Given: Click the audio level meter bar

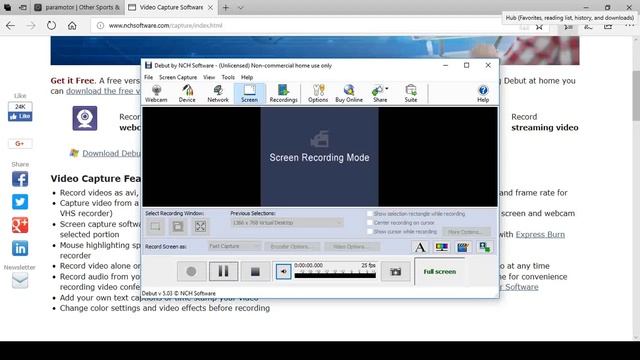Looking at the screenshot, I should [335, 276].
